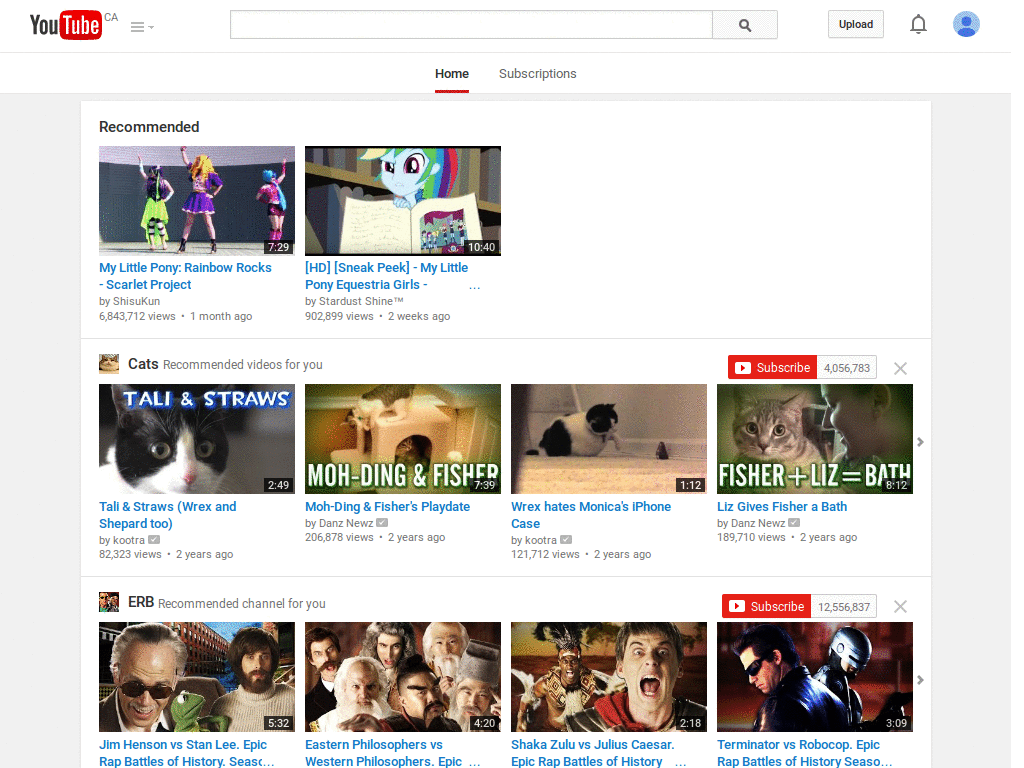Open Wrex hates iPhone Case thumbnail
Image resolution: width=1024 pixels, height=768 pixels.
coord(609,439)
